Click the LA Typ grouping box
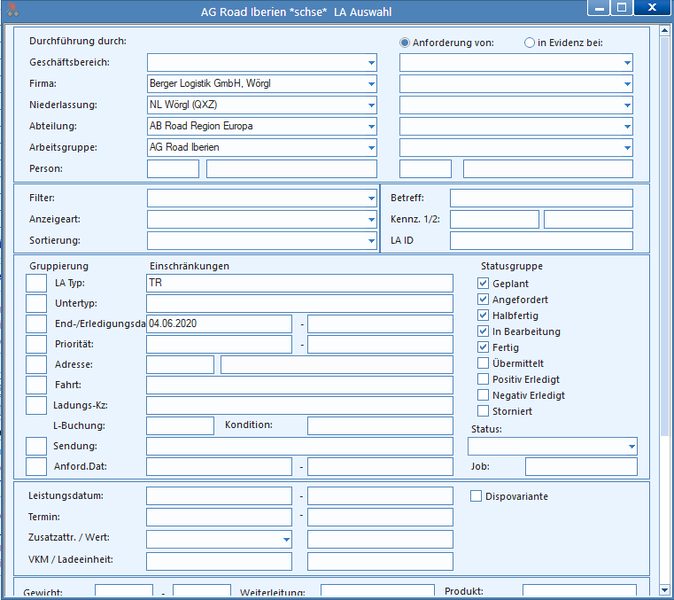This screenshot has height=600, width=674. point(37,283)
